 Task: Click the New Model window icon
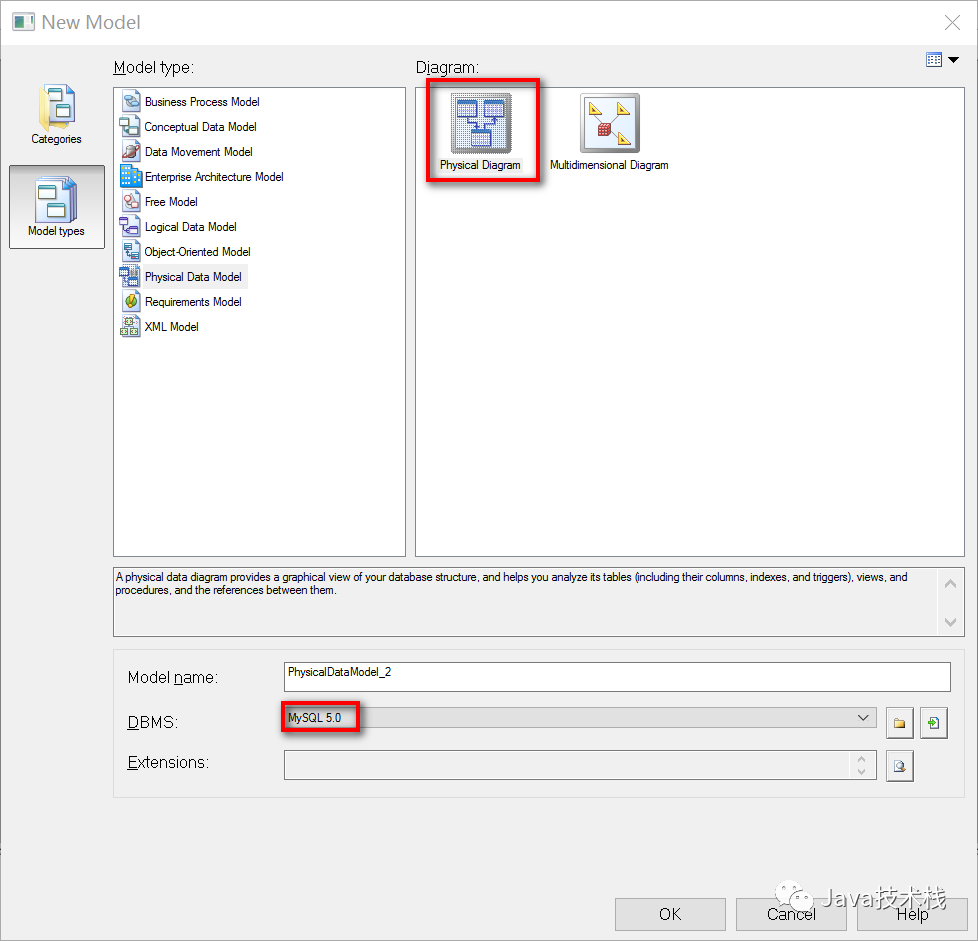23,22
